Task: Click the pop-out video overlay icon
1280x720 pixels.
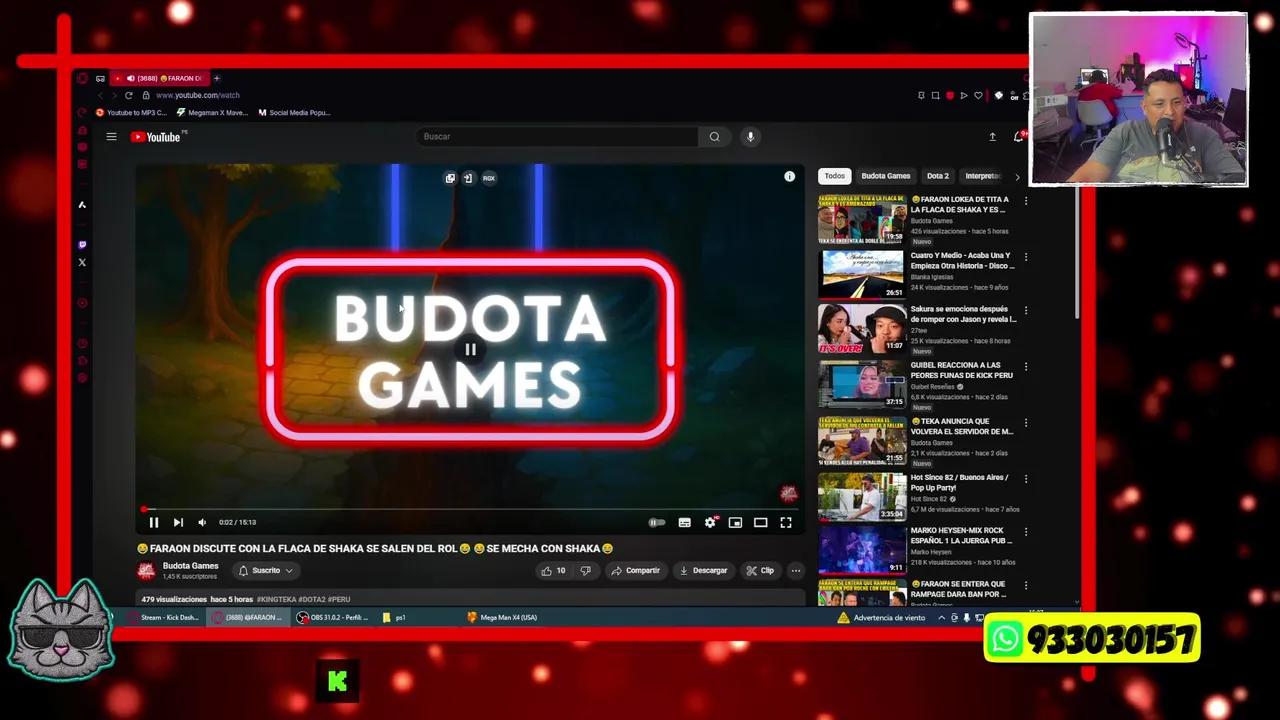Action: click(450, 178)
